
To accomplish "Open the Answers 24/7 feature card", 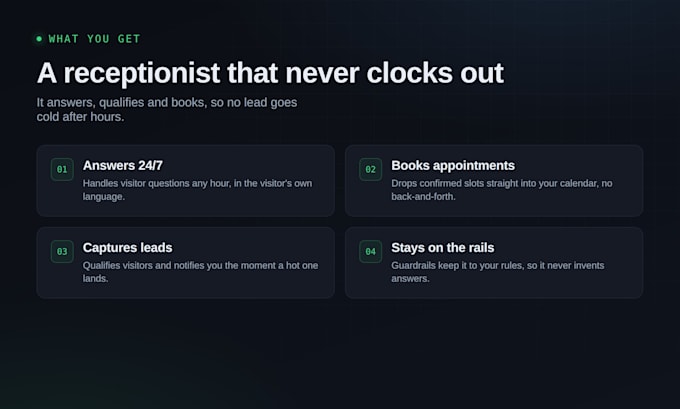I will point(186,181).
